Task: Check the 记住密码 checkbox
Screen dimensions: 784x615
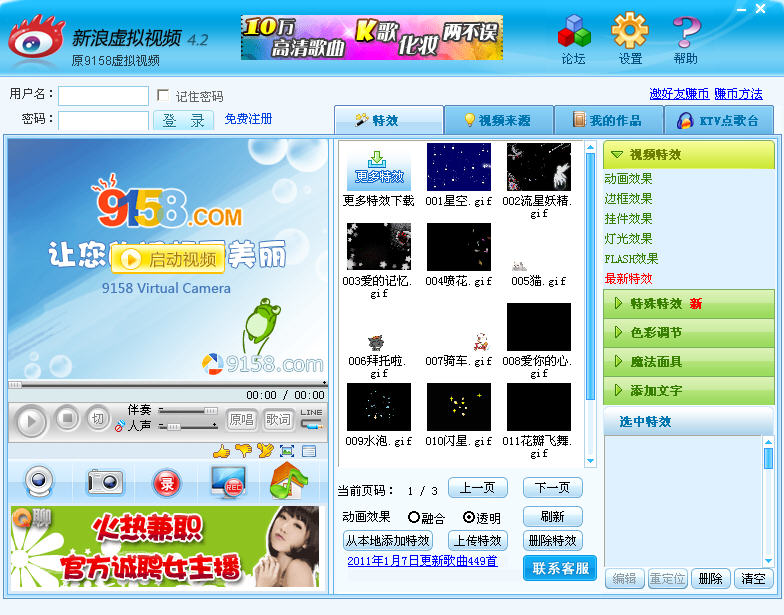Action: coord(162,95)
